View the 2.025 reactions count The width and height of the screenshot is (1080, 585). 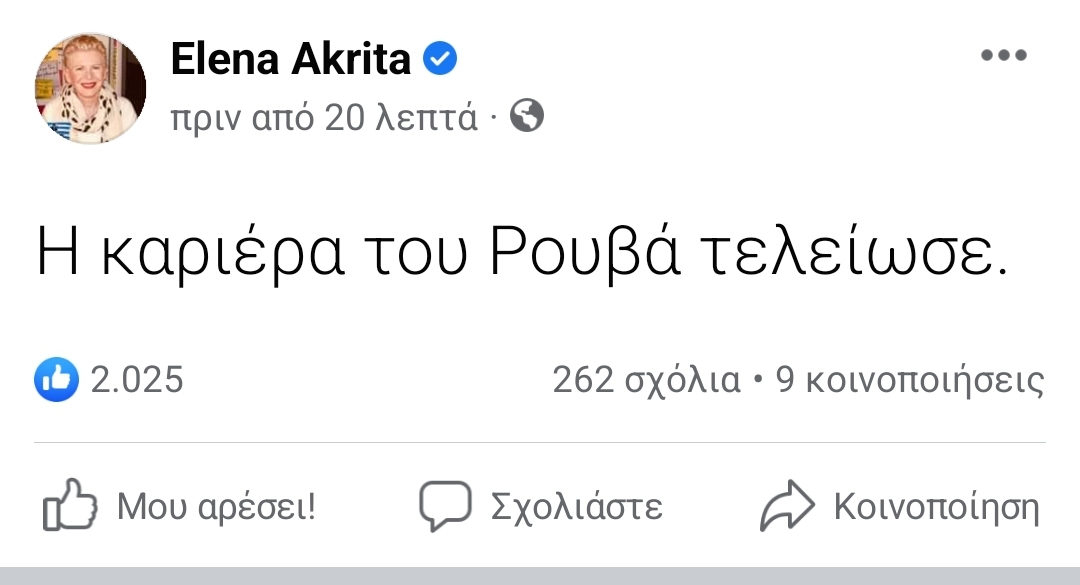(137, 380)
